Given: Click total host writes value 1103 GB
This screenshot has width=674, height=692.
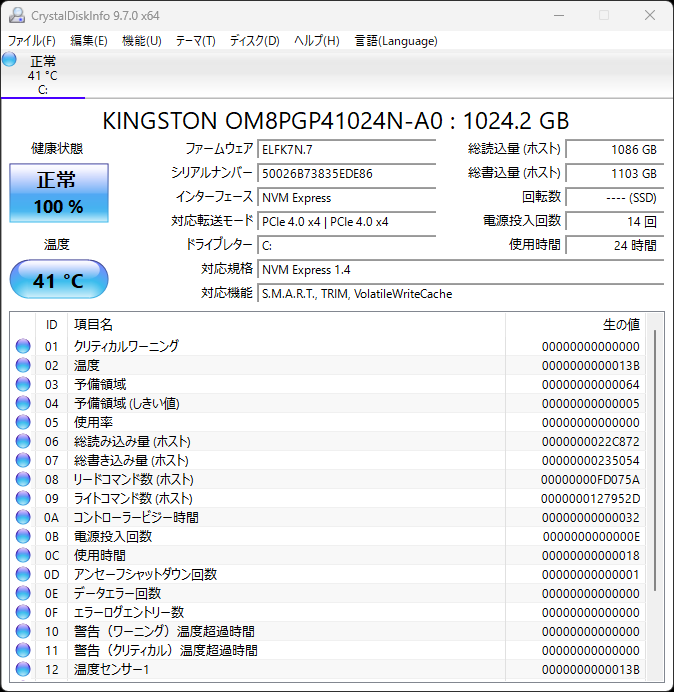Looking at the screenshot, I should point(614,173).
